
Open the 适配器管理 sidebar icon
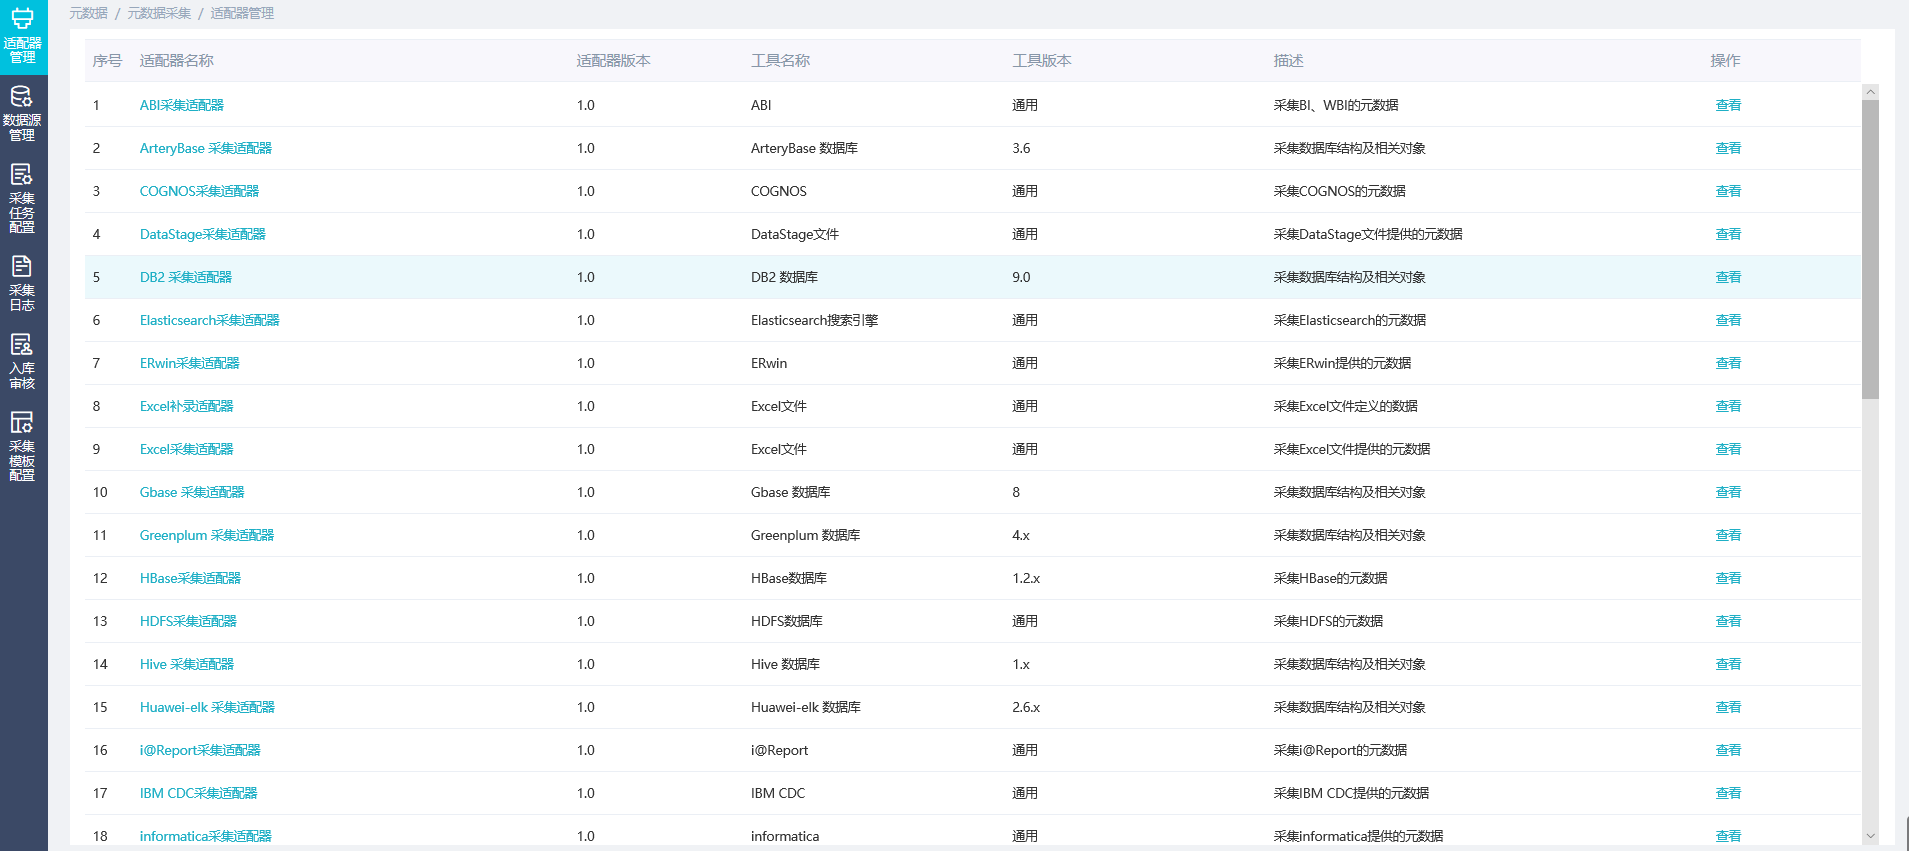[22, 36]
